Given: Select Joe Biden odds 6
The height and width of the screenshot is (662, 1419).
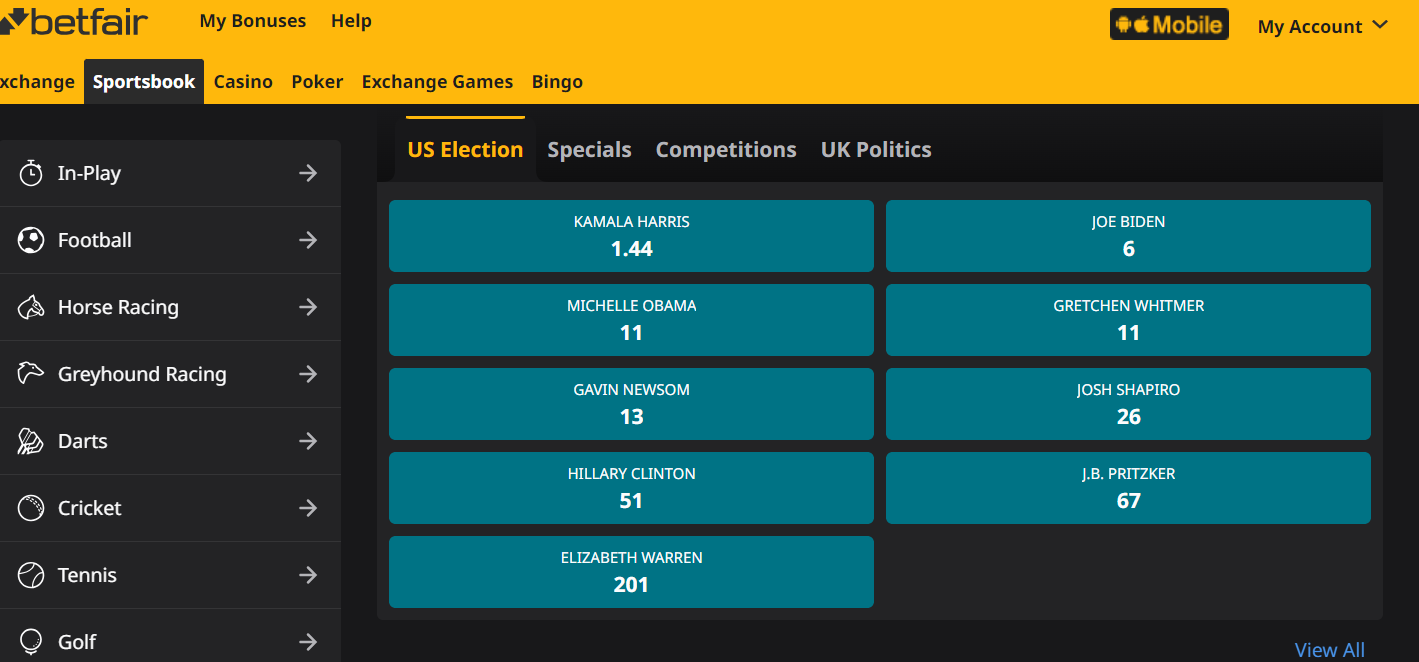Looking at the screenshot, I should [x=1128, y=236].
